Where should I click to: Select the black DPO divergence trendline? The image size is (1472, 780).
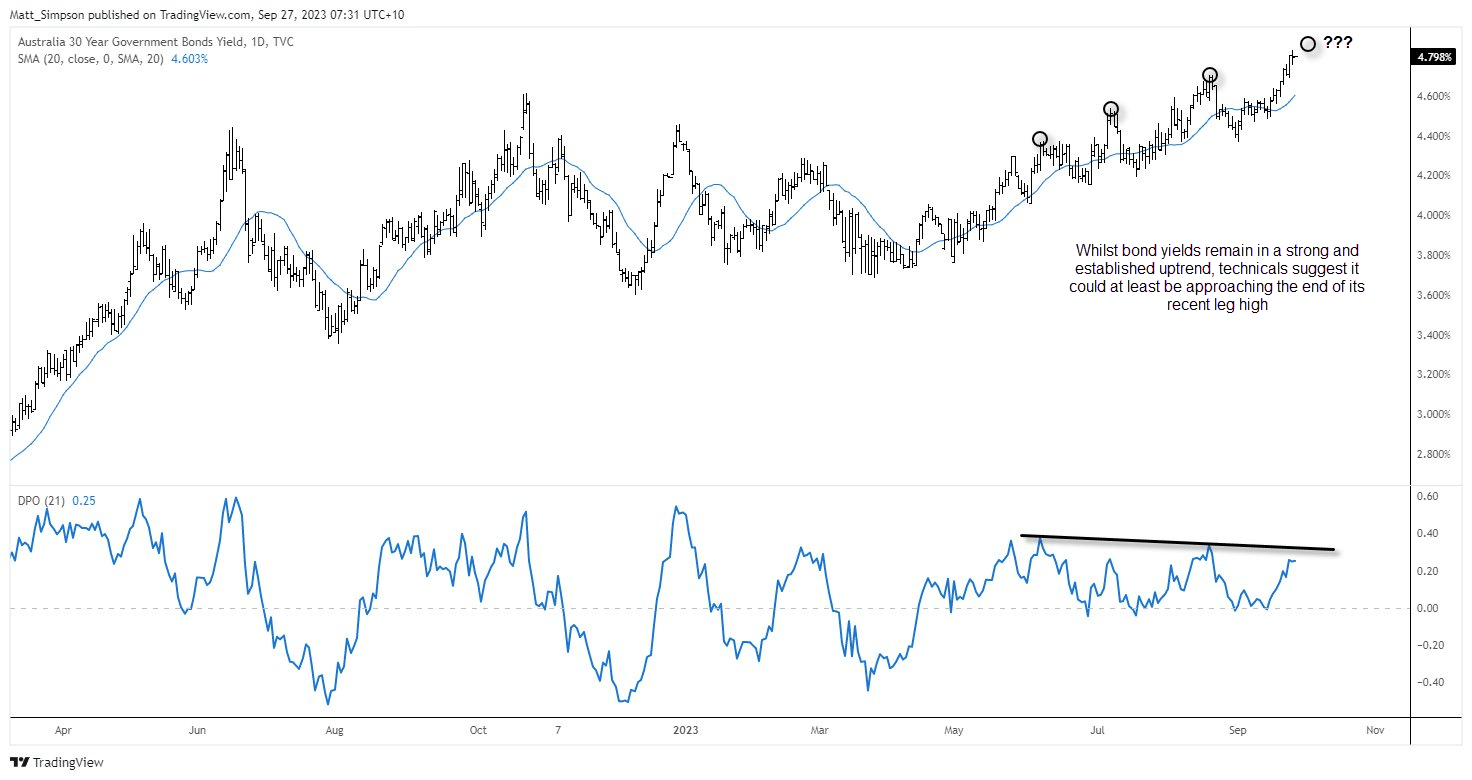[x=1178, y=543]
